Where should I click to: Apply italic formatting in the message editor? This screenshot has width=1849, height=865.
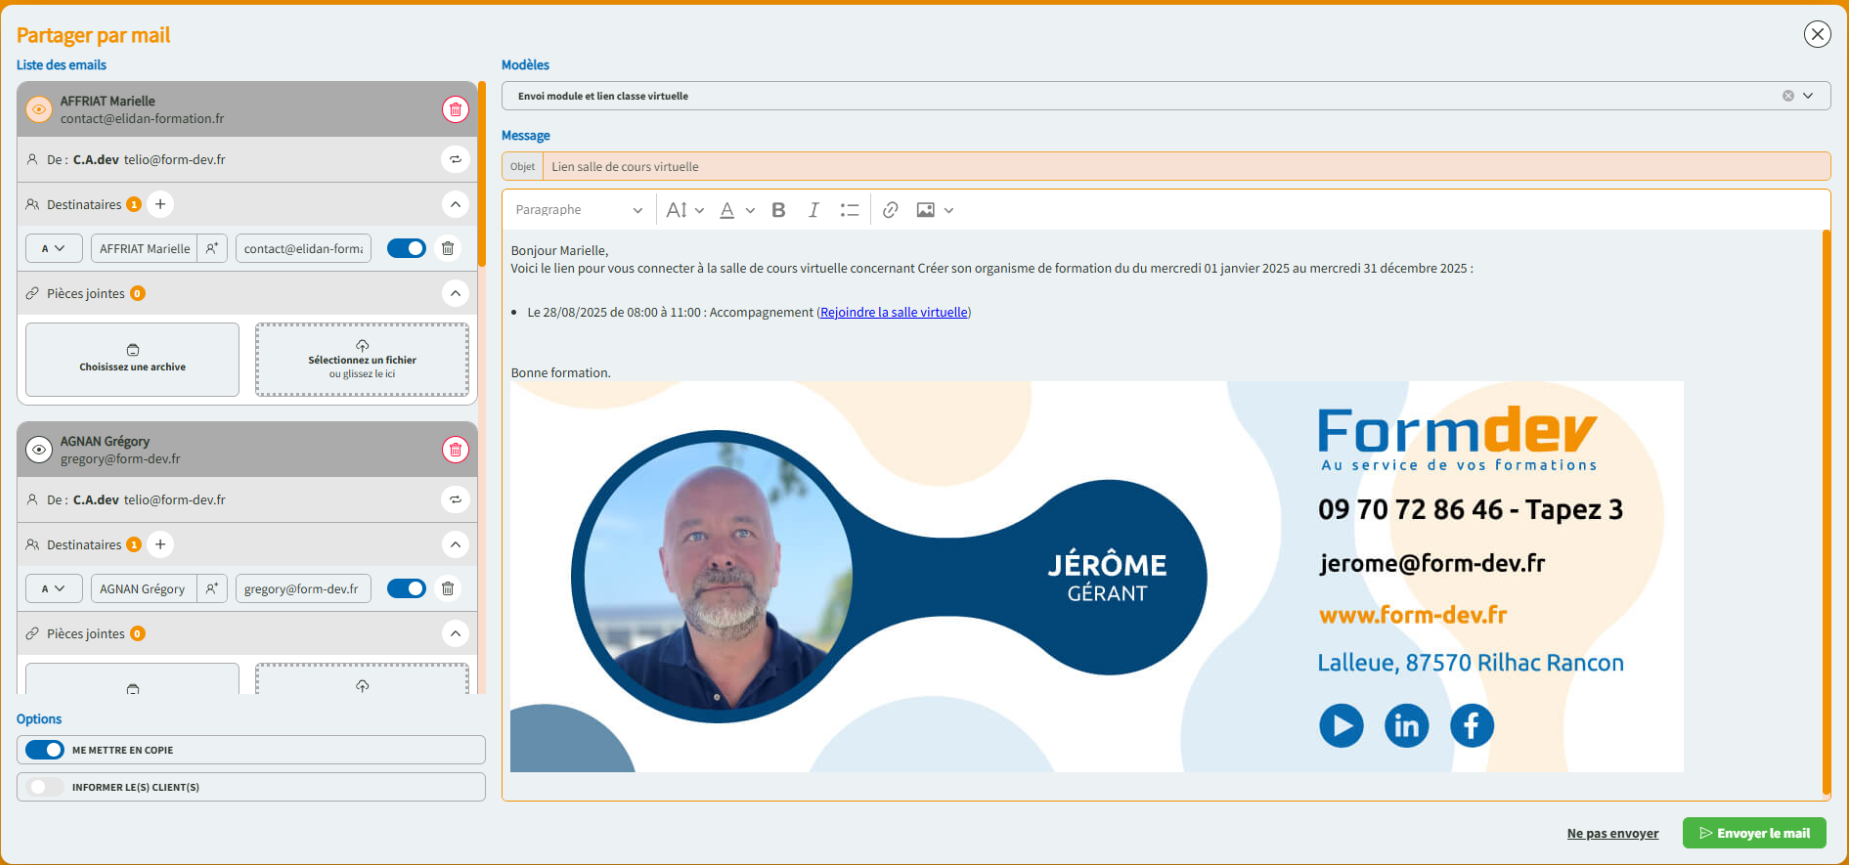[813, 210]
